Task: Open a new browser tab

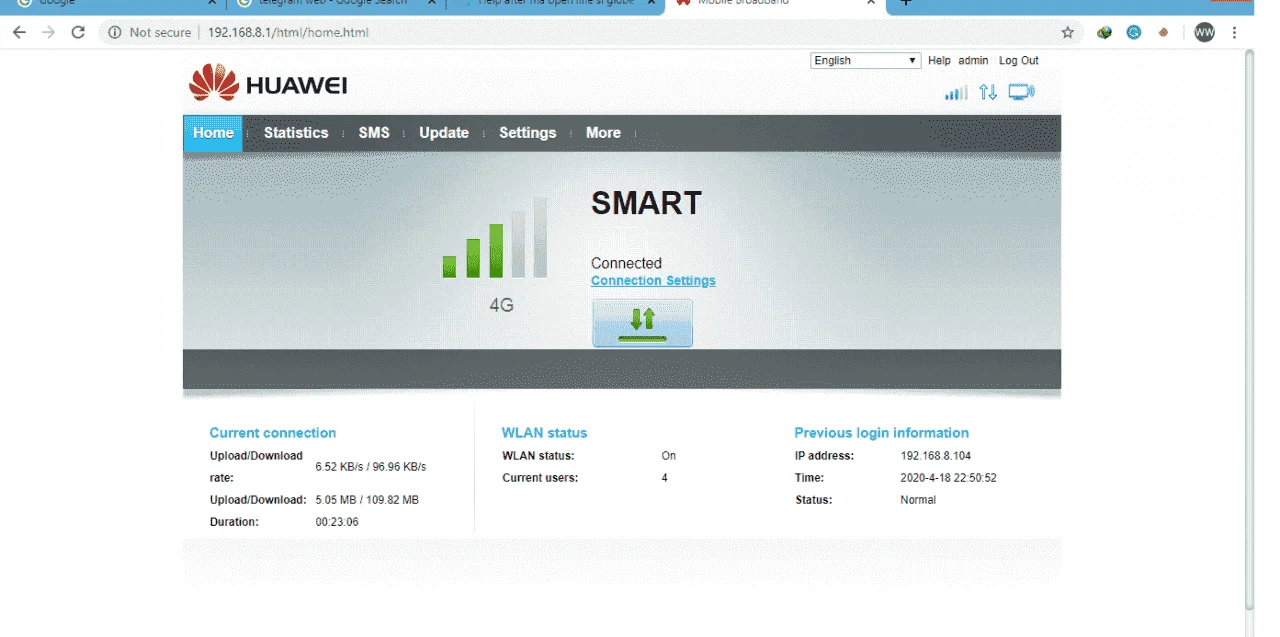Action: (x=906, y=4)
